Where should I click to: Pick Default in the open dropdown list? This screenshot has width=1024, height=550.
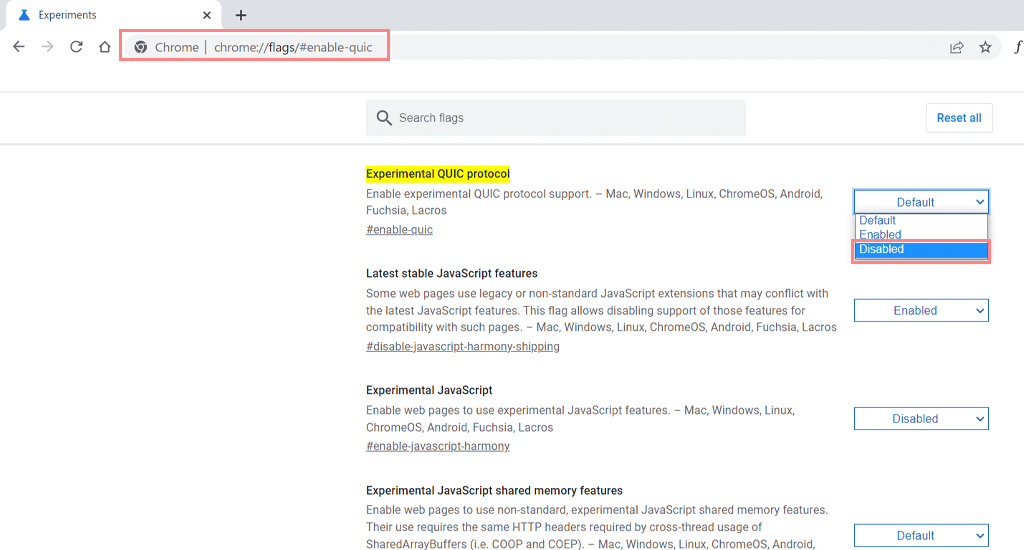[x=920, y=220]
